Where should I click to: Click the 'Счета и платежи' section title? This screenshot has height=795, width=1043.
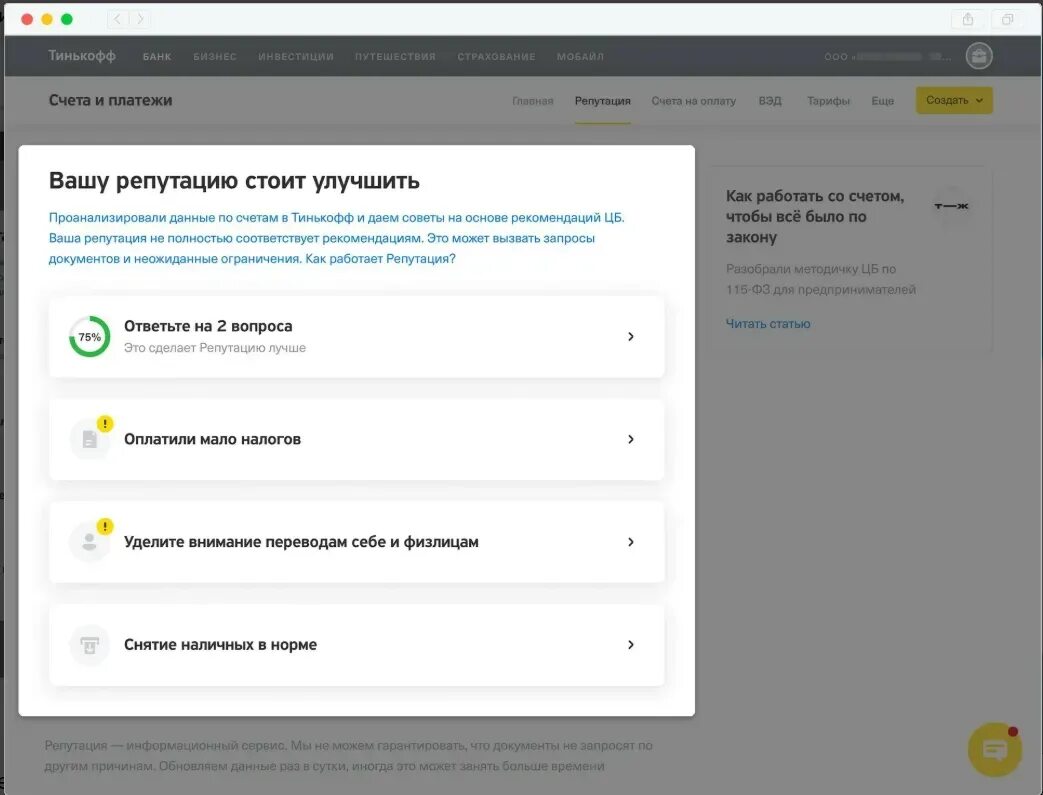(110, 100)
